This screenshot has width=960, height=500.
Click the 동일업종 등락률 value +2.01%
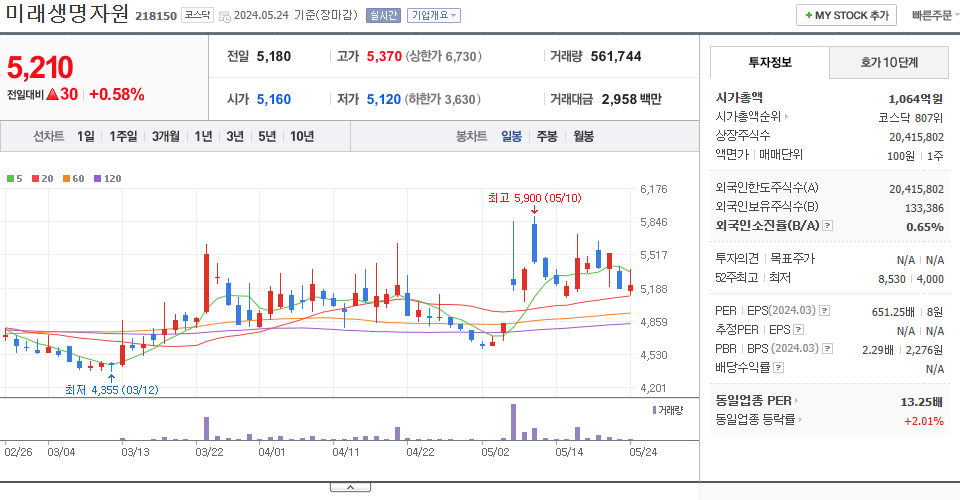(x=924, y=421)
